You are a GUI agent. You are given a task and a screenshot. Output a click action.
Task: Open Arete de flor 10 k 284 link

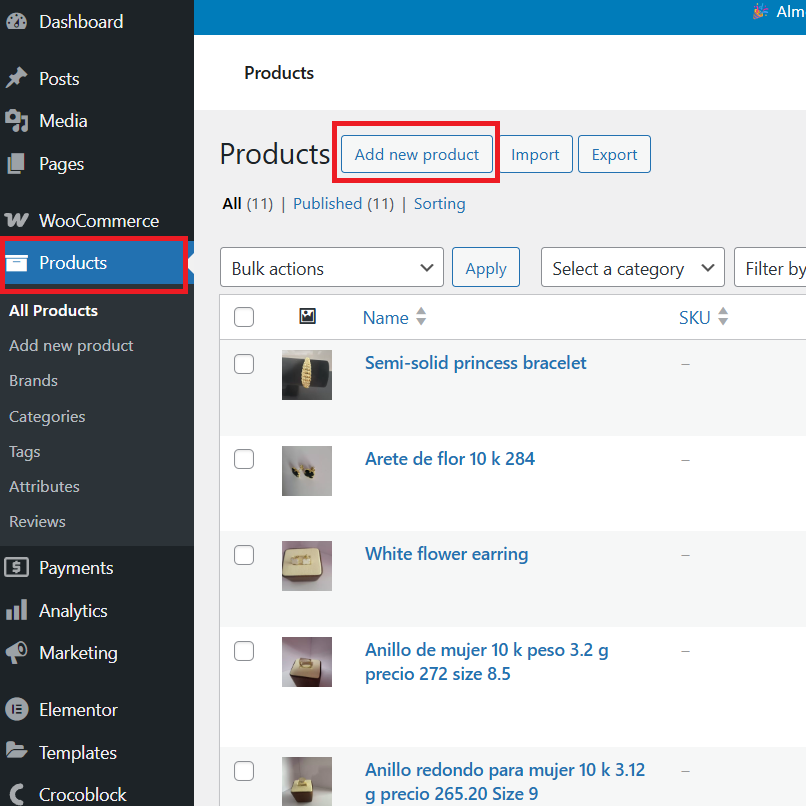[x=450, y=459]
